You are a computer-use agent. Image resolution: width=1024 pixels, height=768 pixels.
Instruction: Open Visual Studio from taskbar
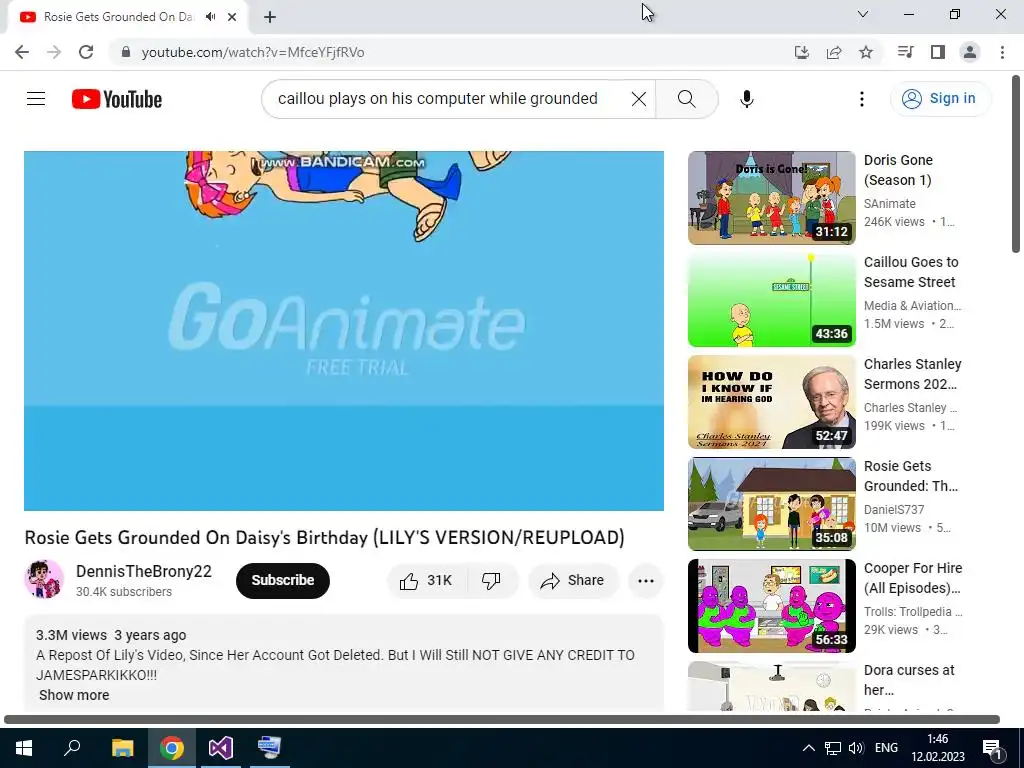pyautogui.click(x=221, y=748)
